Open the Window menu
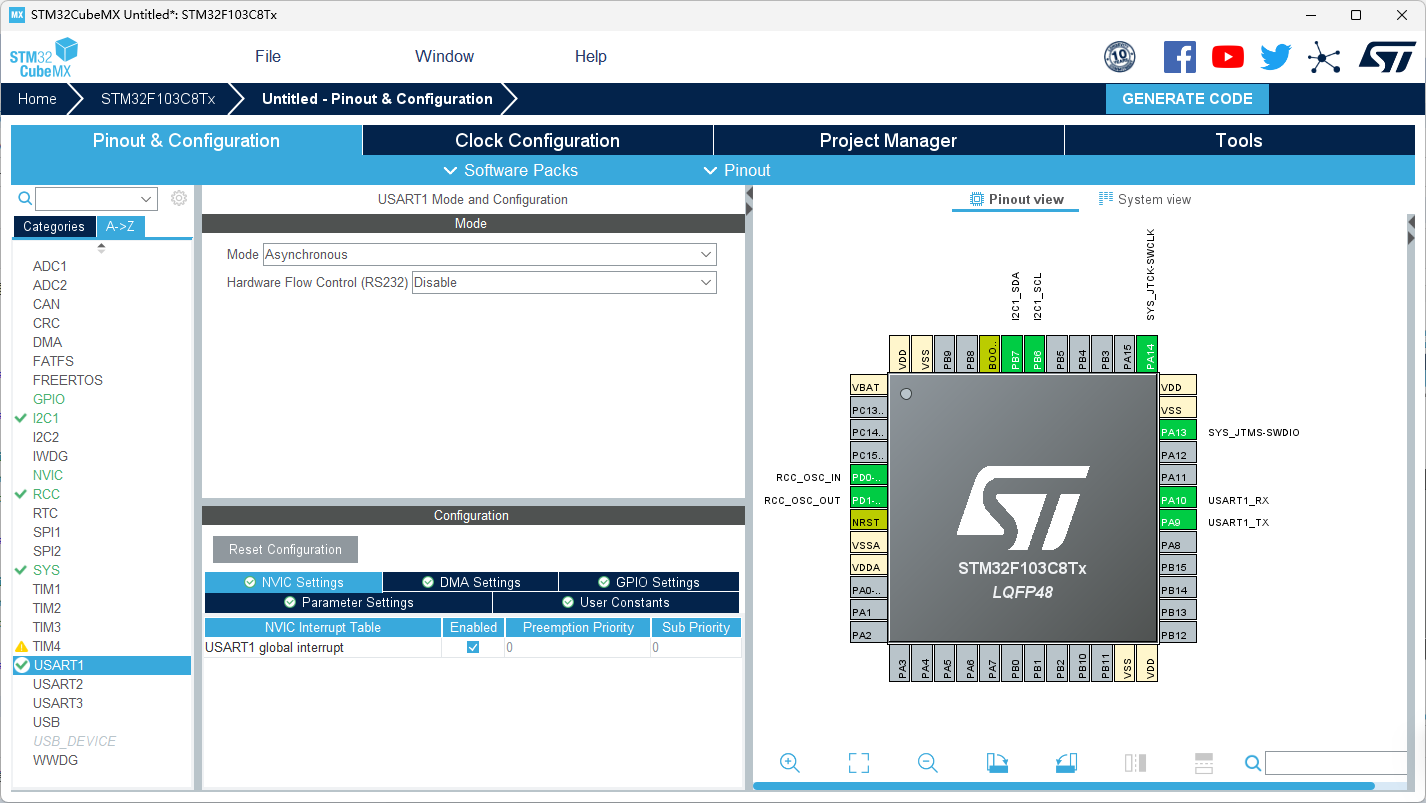 pos(444,56)
